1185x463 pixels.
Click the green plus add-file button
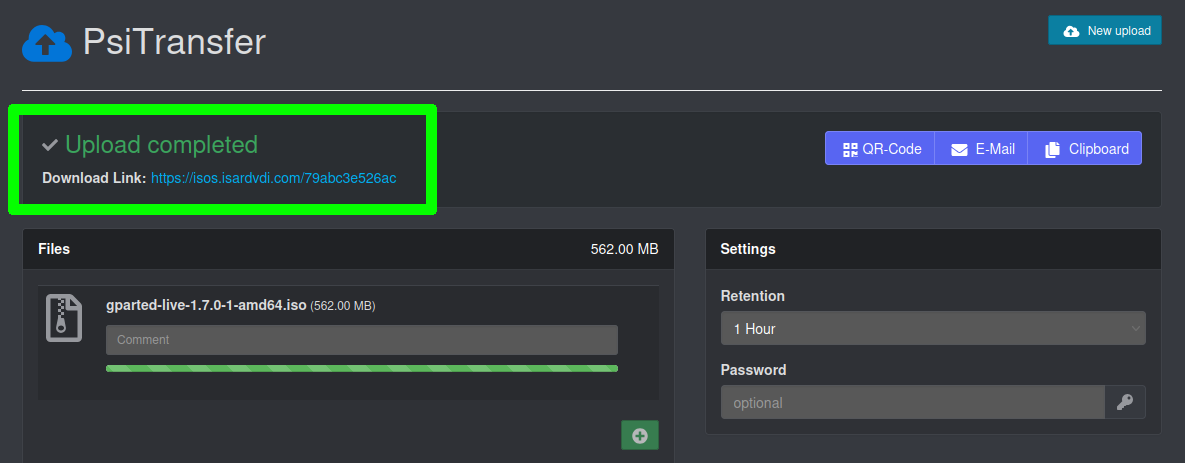coord(640,435)
